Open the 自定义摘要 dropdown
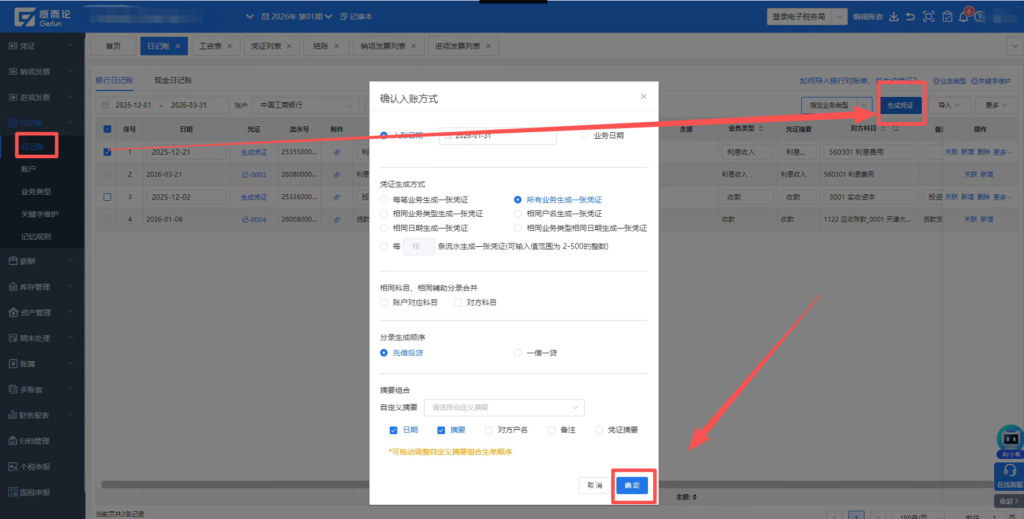The image size is (1024, 519). click(504, 408)
